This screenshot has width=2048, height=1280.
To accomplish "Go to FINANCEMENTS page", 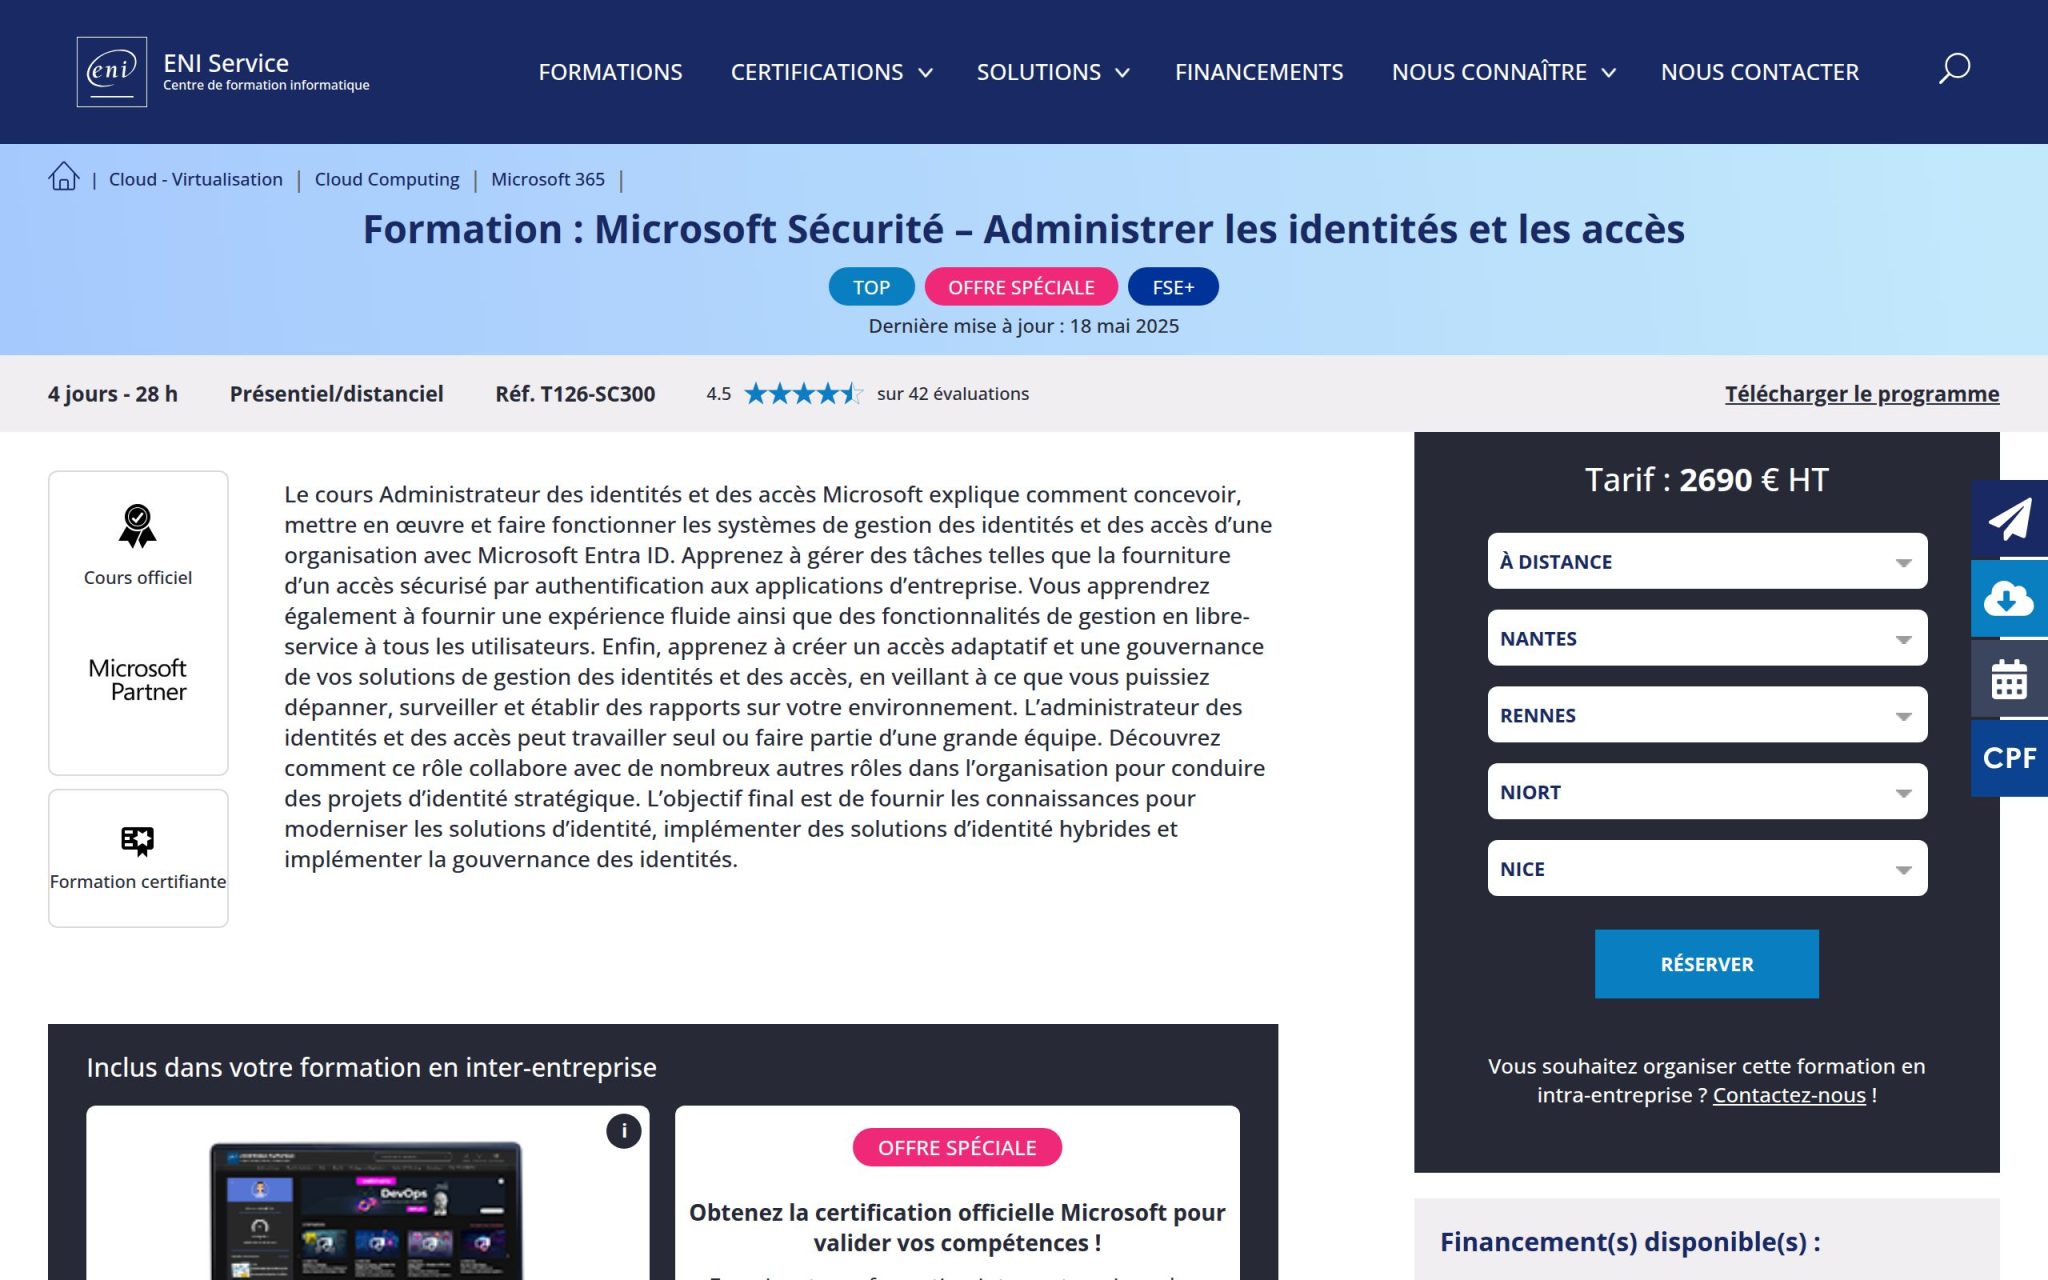I will click(1259, 72).
